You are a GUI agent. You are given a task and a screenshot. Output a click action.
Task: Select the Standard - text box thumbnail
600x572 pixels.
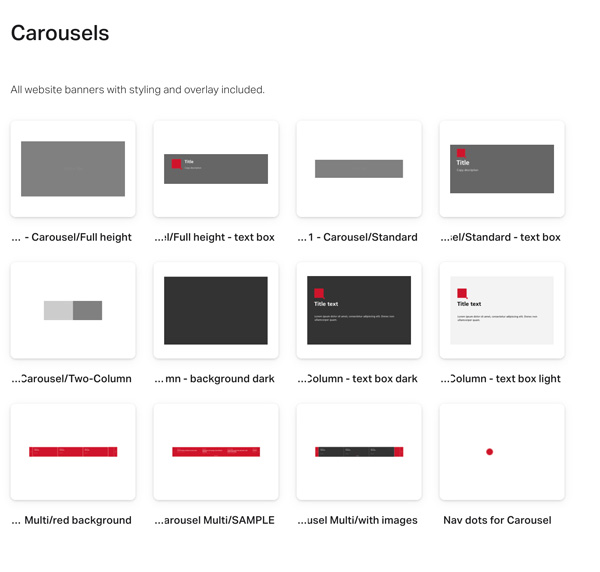click(x=502, y=169)
